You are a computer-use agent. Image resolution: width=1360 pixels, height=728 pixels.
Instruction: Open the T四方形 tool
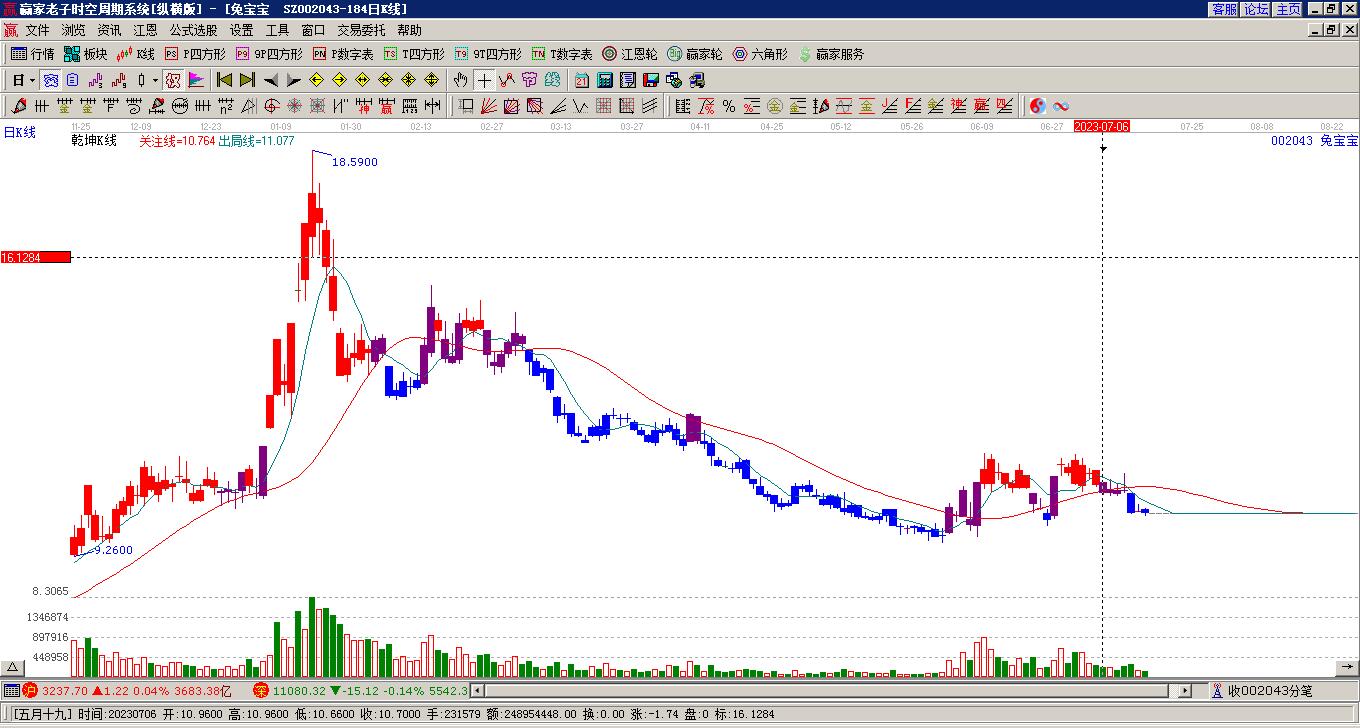(414, 54)
